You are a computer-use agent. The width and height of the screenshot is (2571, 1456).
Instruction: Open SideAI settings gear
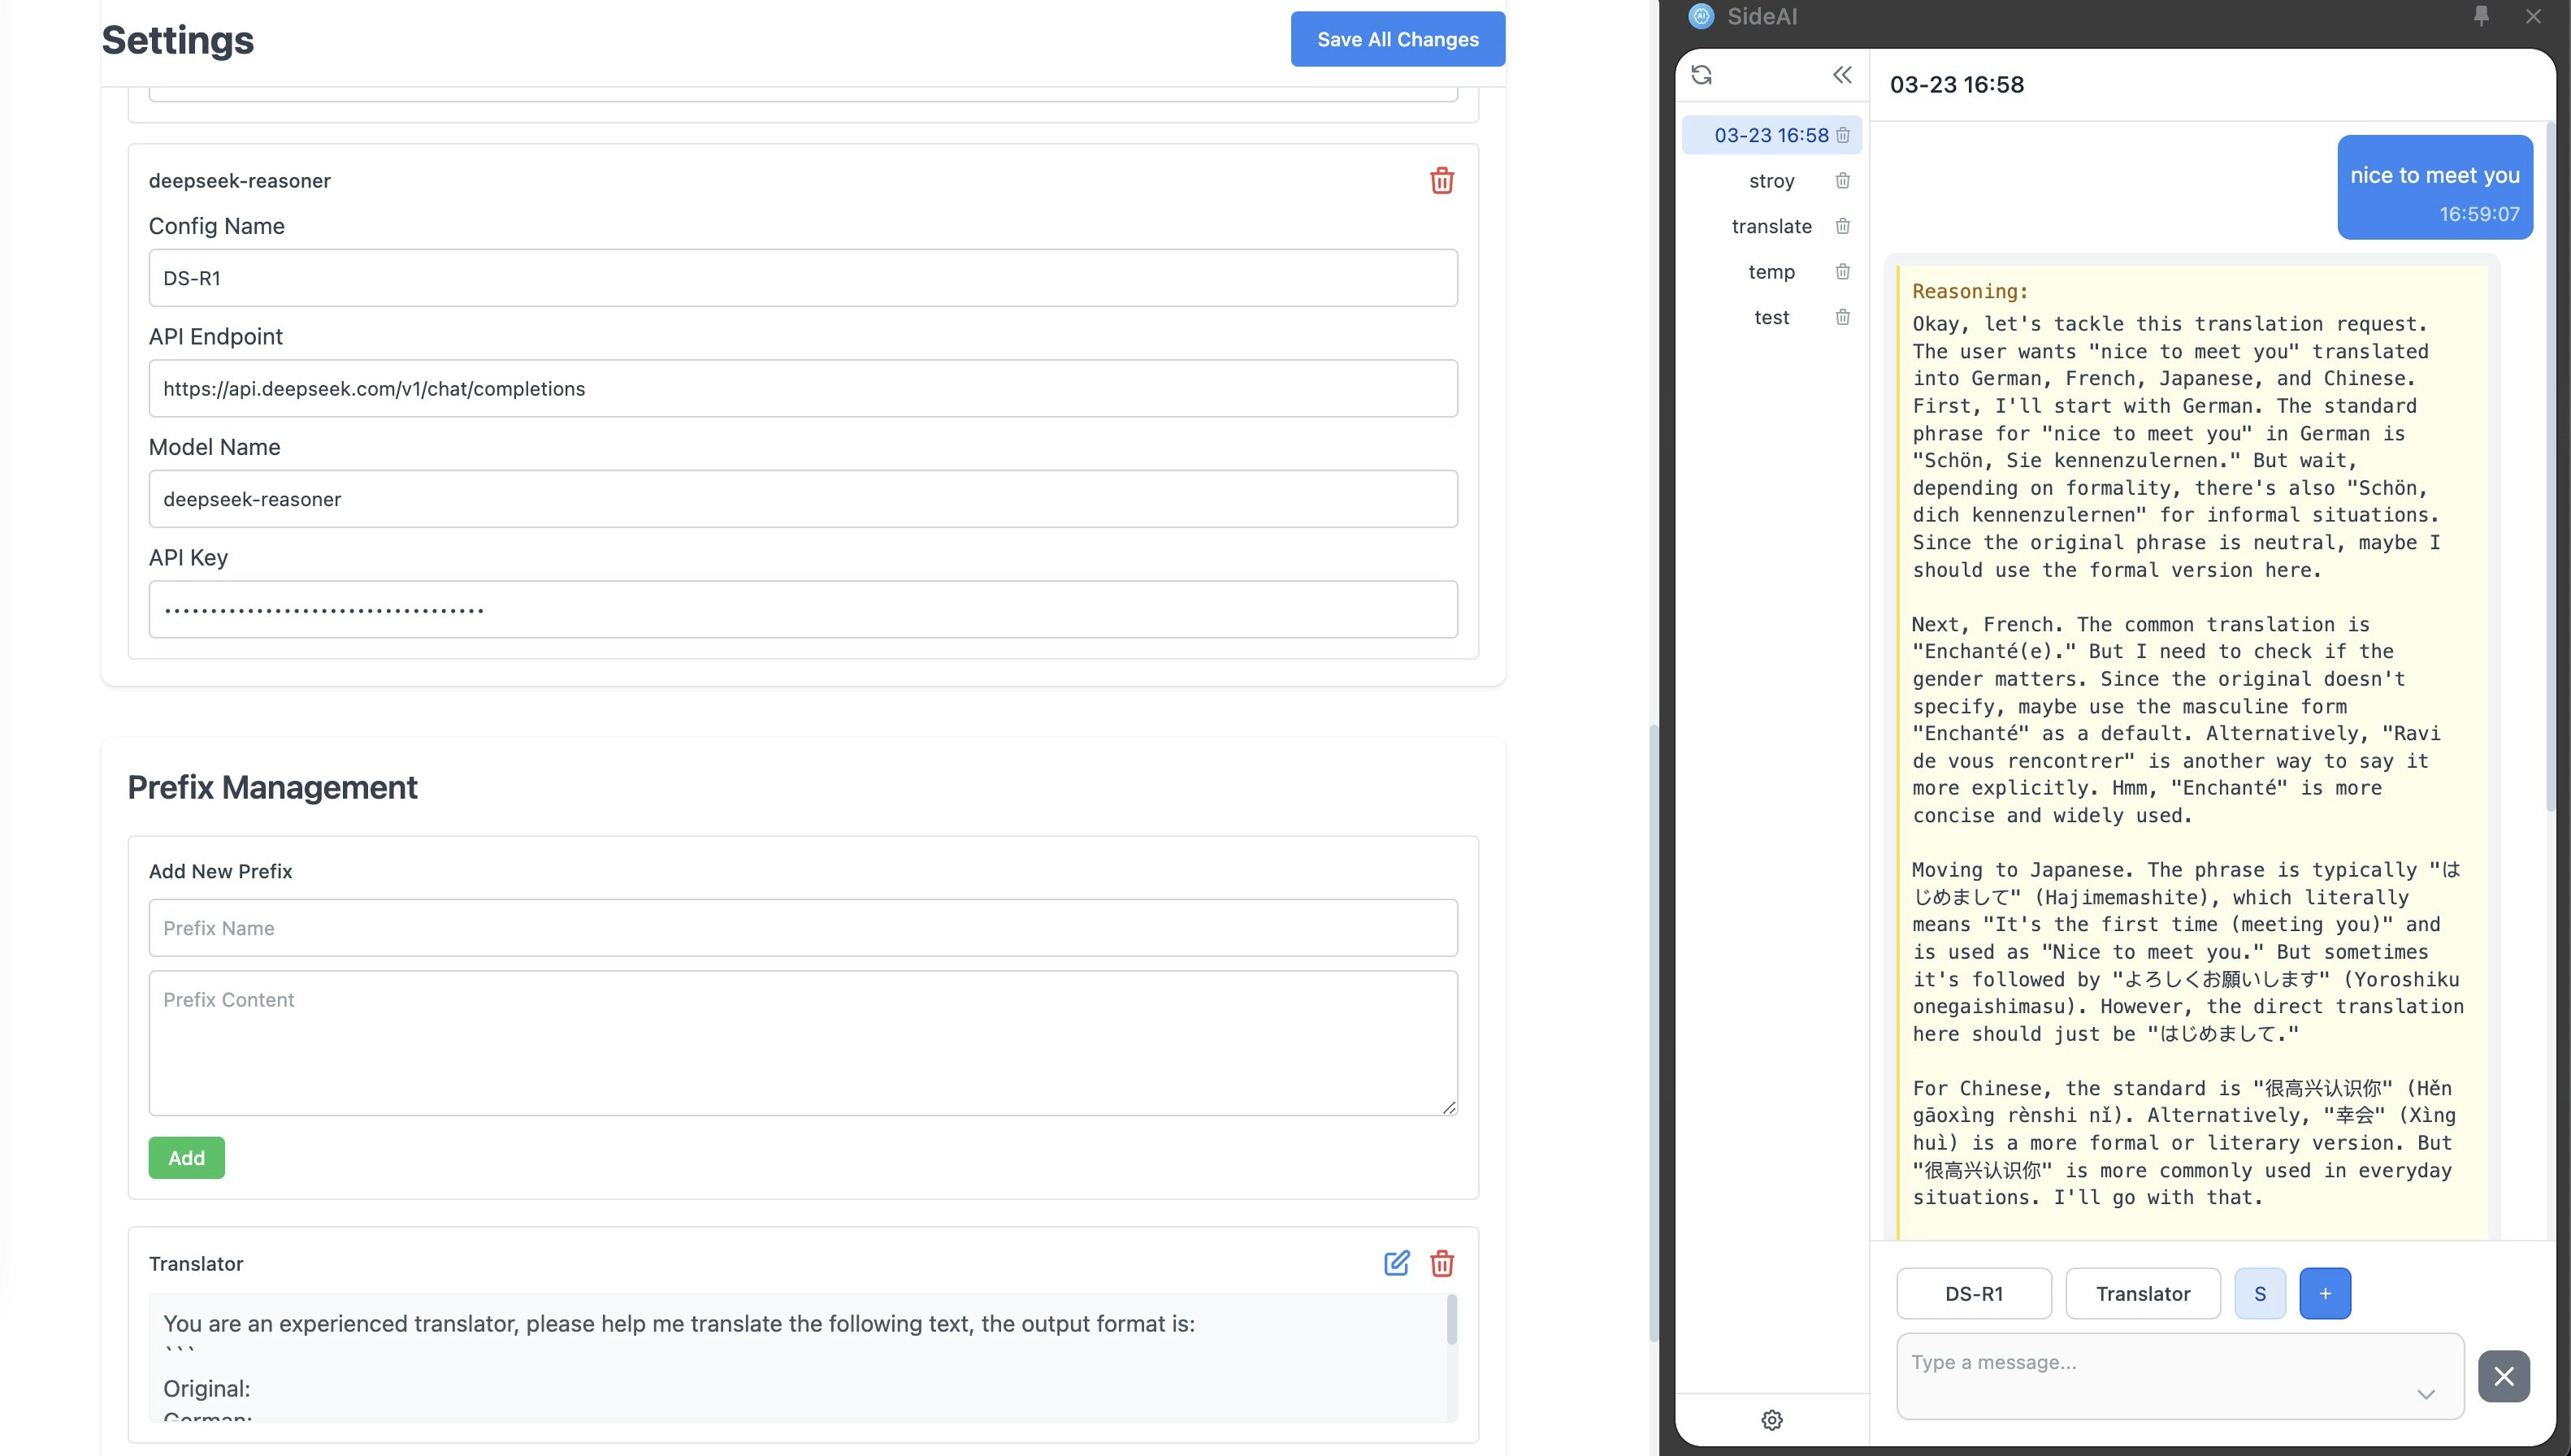pyautogui.click(x=1771, y=1420)
